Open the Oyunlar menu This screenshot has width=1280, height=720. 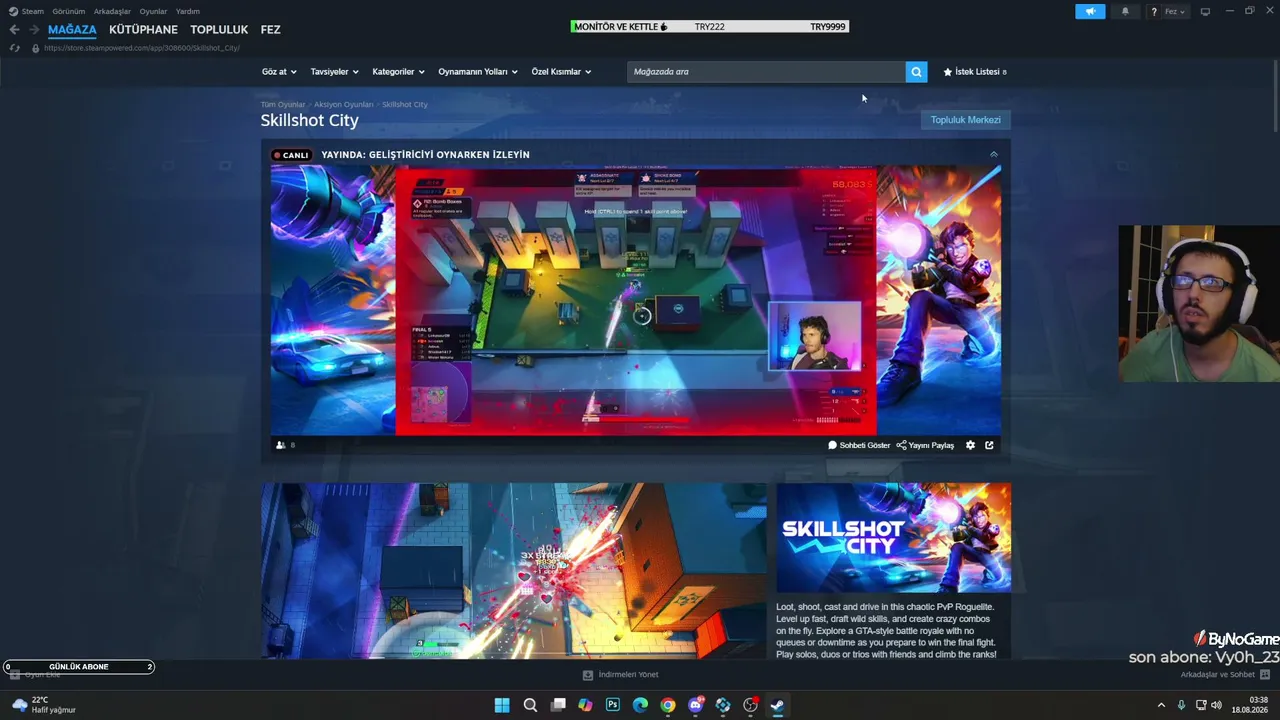point(153,11)
